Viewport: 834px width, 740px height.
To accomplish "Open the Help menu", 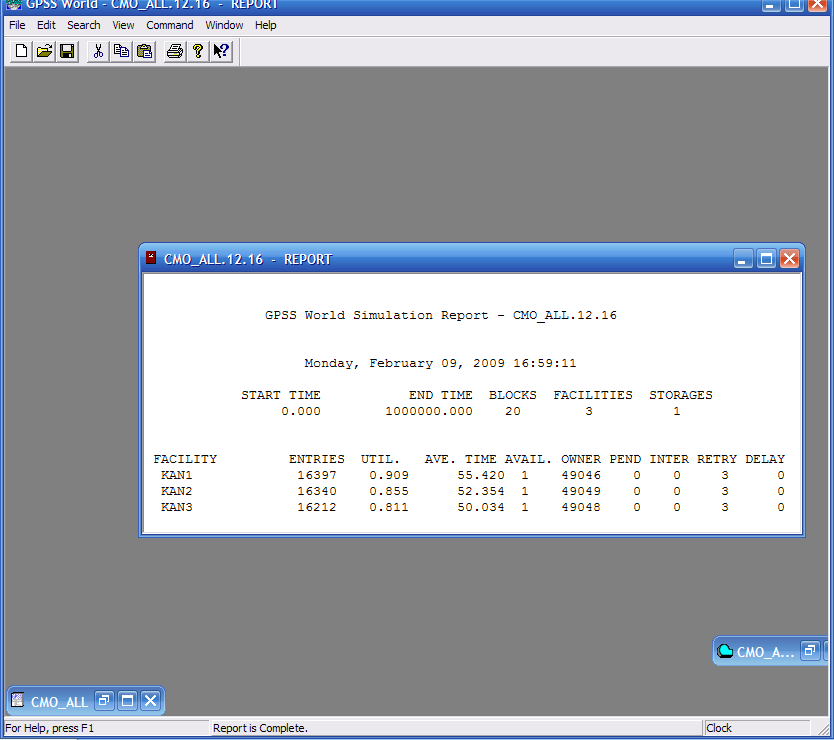I will (x=265, y=25).
